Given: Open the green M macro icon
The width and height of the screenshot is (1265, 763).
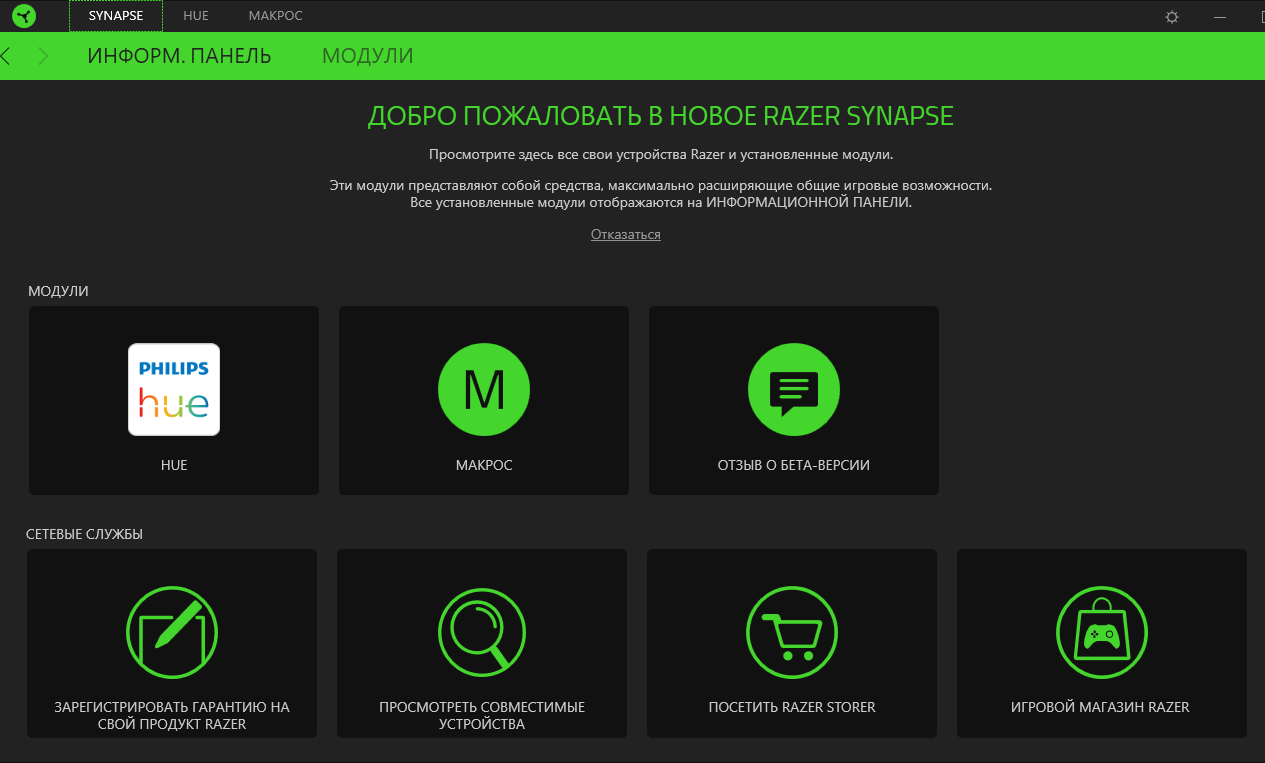Looking at the screenshot, I should pyautogui.click(x=484, y=390).
